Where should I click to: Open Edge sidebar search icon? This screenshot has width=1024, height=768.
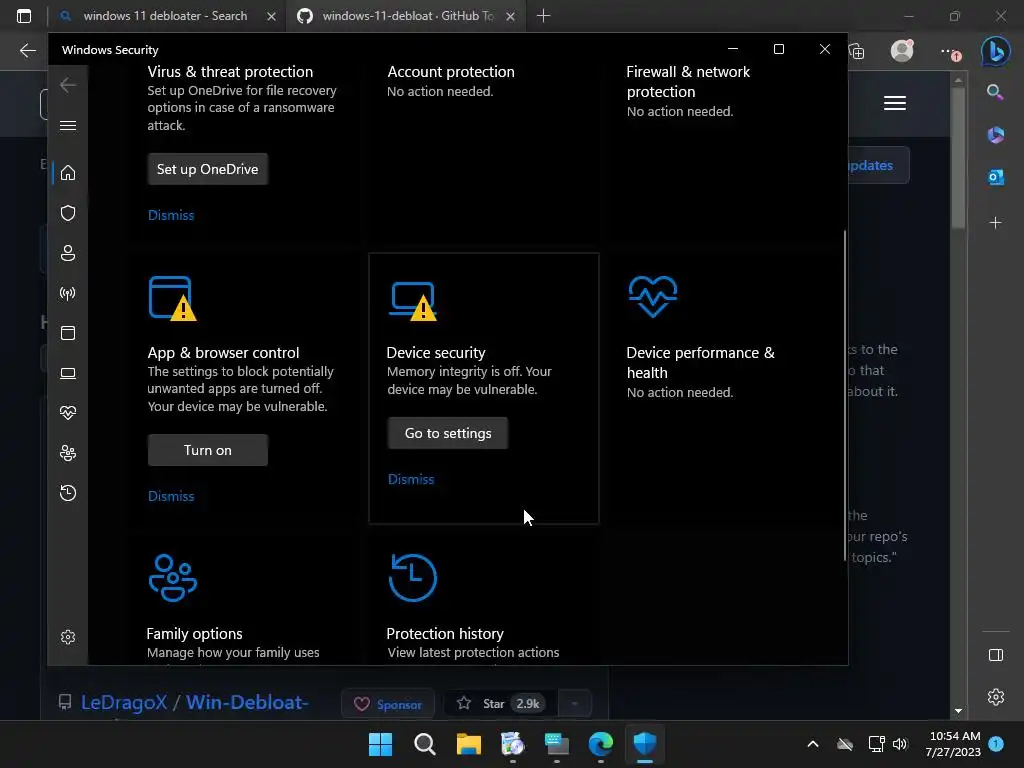[x=995, y=92]
